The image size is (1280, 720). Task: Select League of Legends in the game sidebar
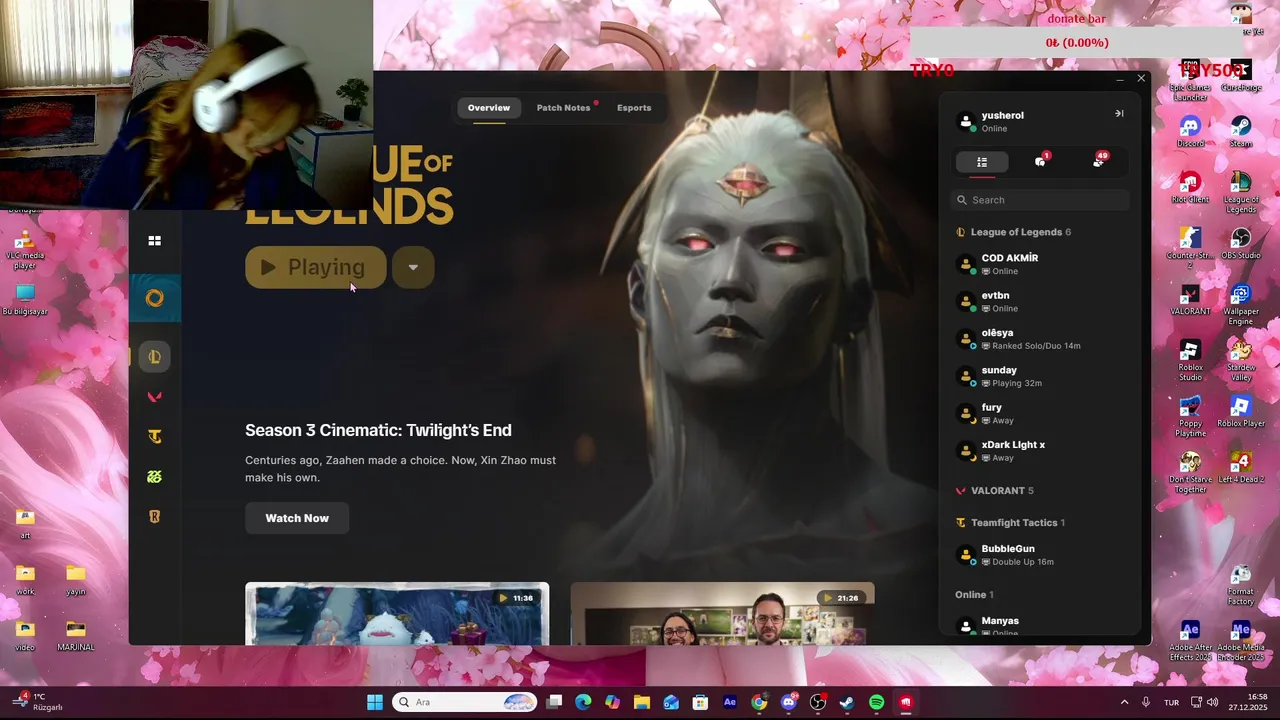point(154,357)
